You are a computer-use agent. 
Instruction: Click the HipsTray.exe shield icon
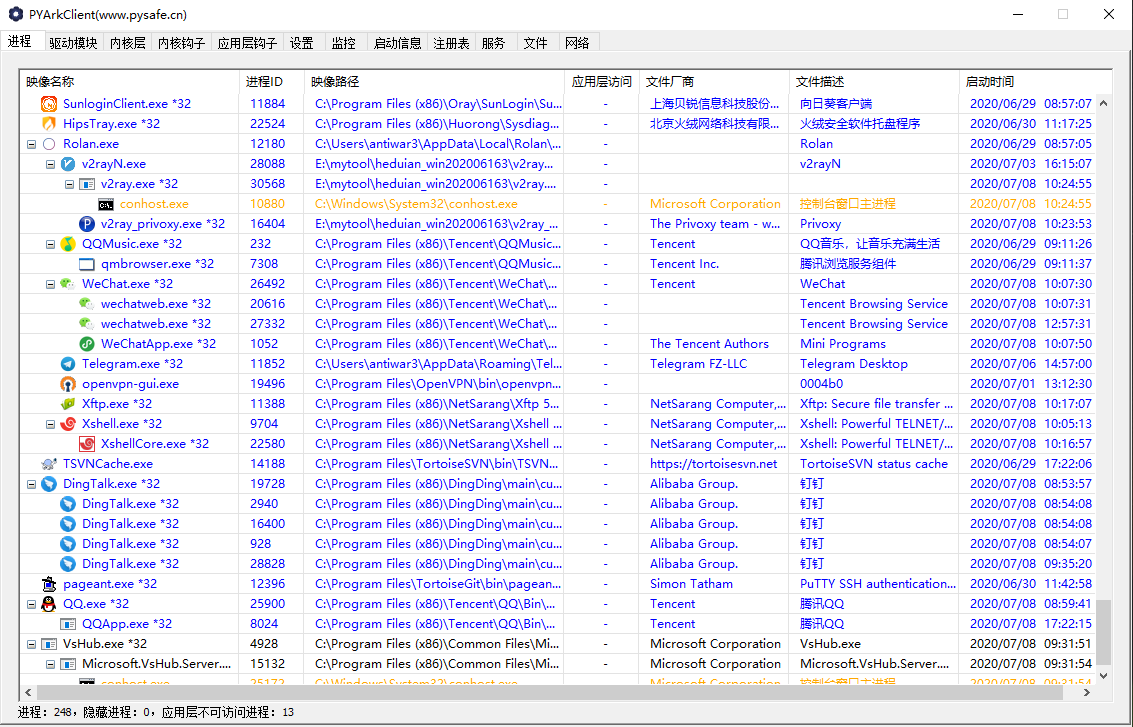(x=48, y=124)
